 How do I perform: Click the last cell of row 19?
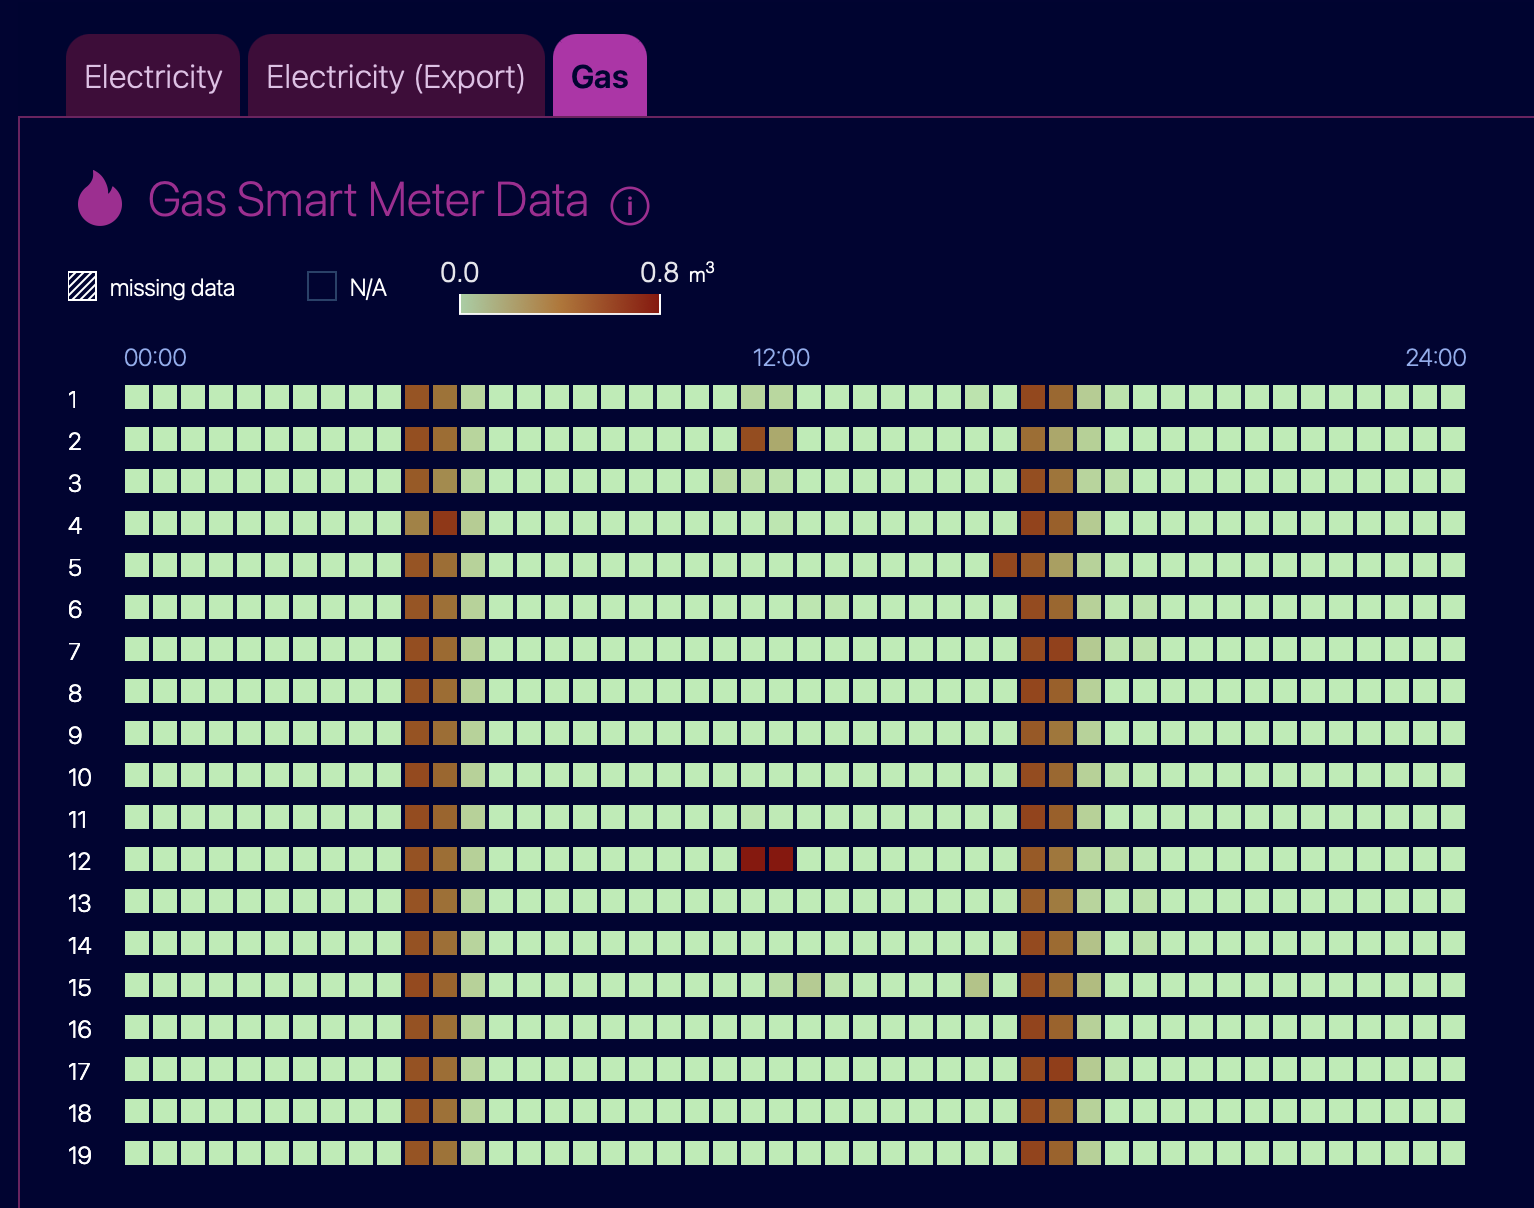[1453, 1153]
